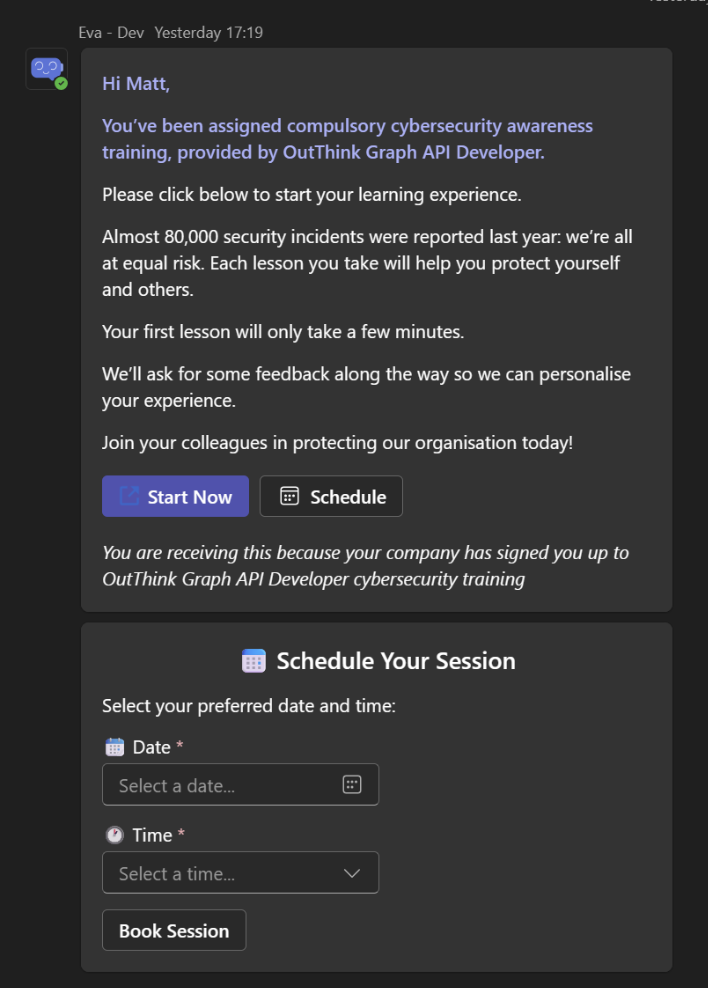Click the calendar icon next to Date label
This screenshot has width=708, height=988.
pyautogui.click(x=114, y=747)
